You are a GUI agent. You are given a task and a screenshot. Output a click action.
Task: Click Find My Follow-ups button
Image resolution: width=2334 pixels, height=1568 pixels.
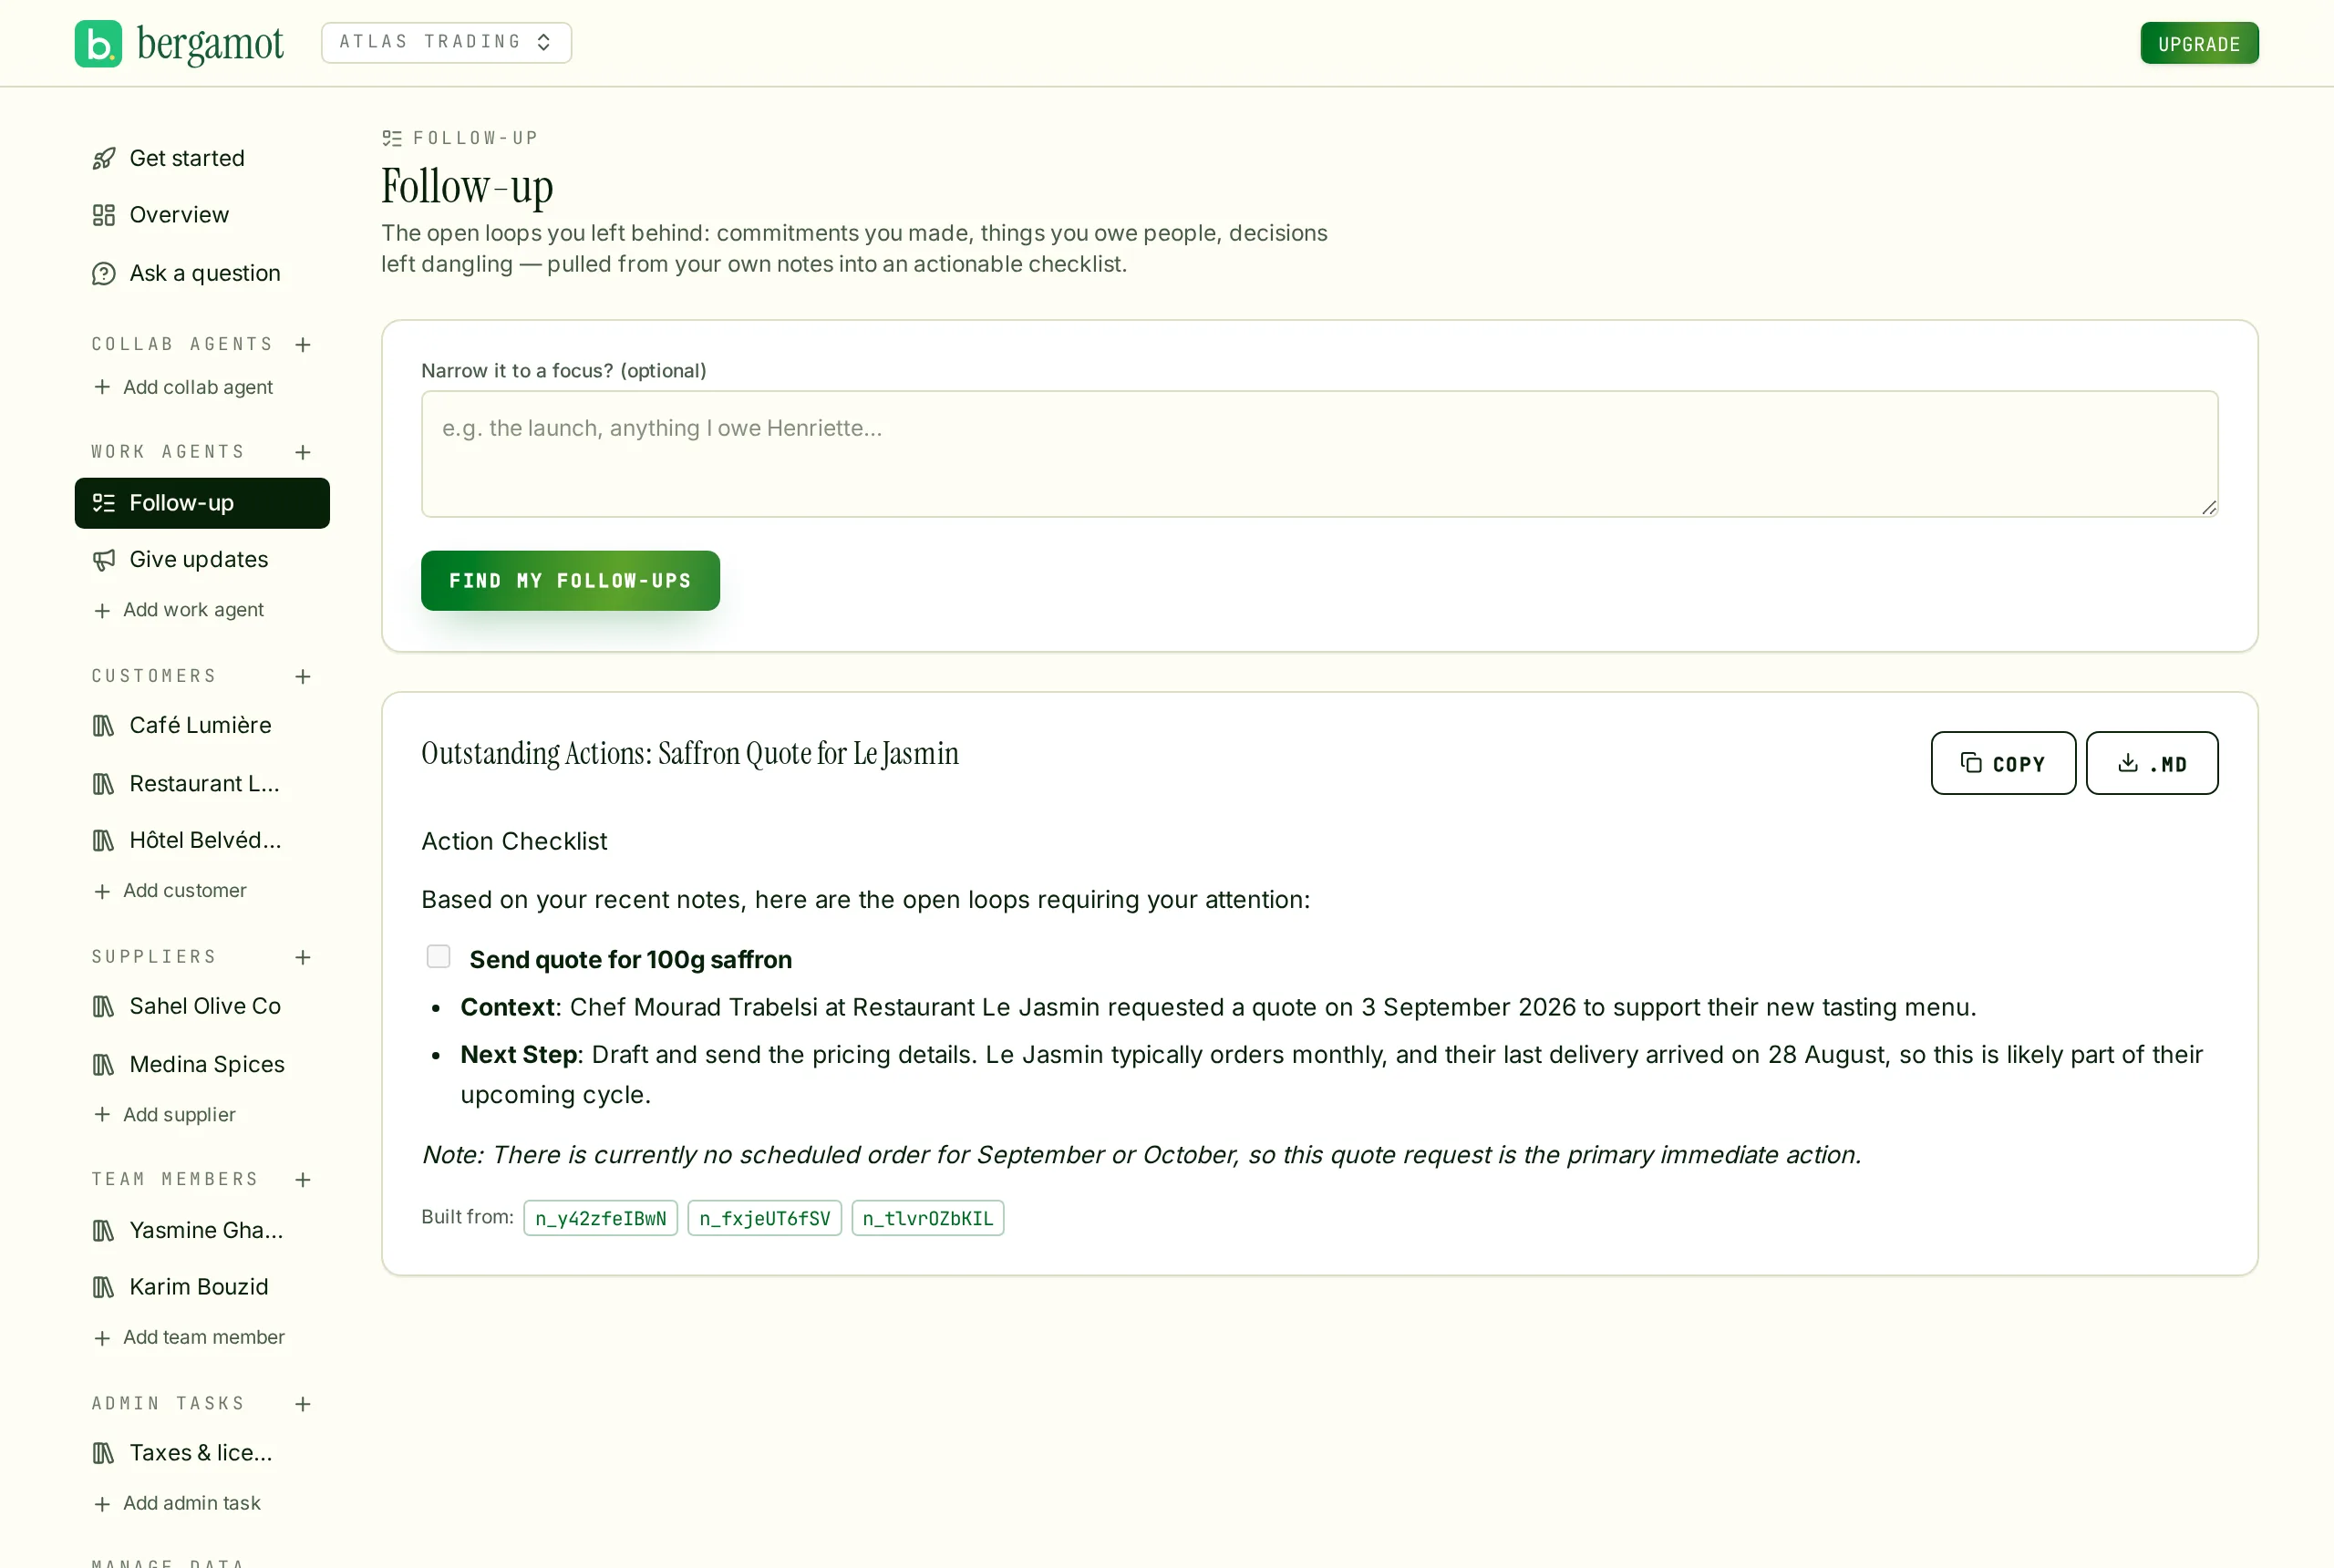click(x=570, y=581)
